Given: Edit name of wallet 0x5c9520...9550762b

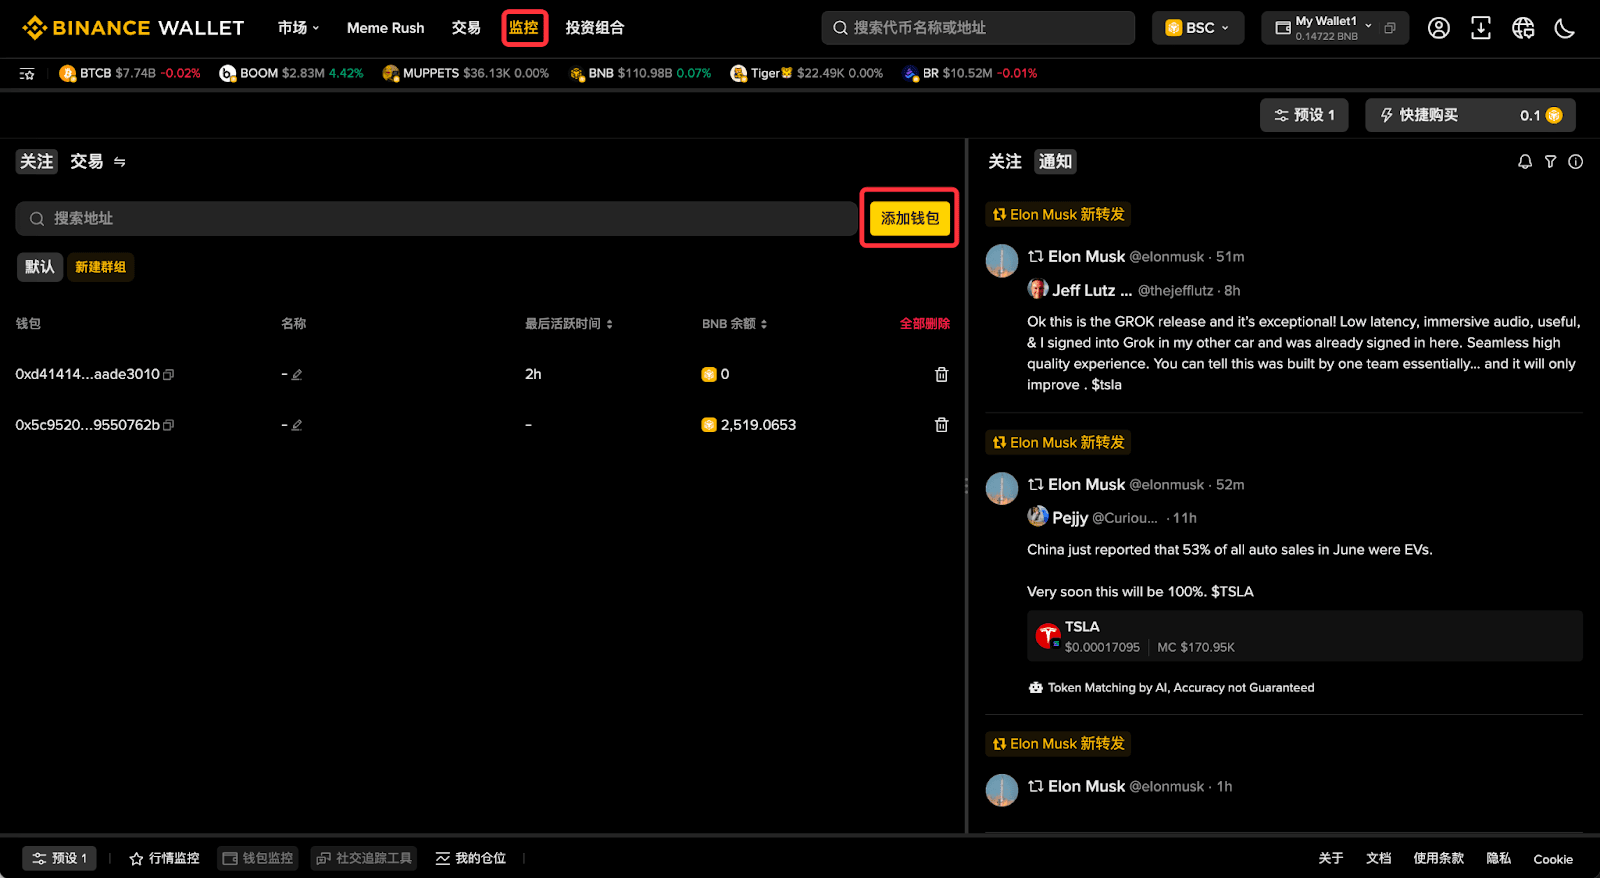Looking at the screenshot, I should (297, 425).
